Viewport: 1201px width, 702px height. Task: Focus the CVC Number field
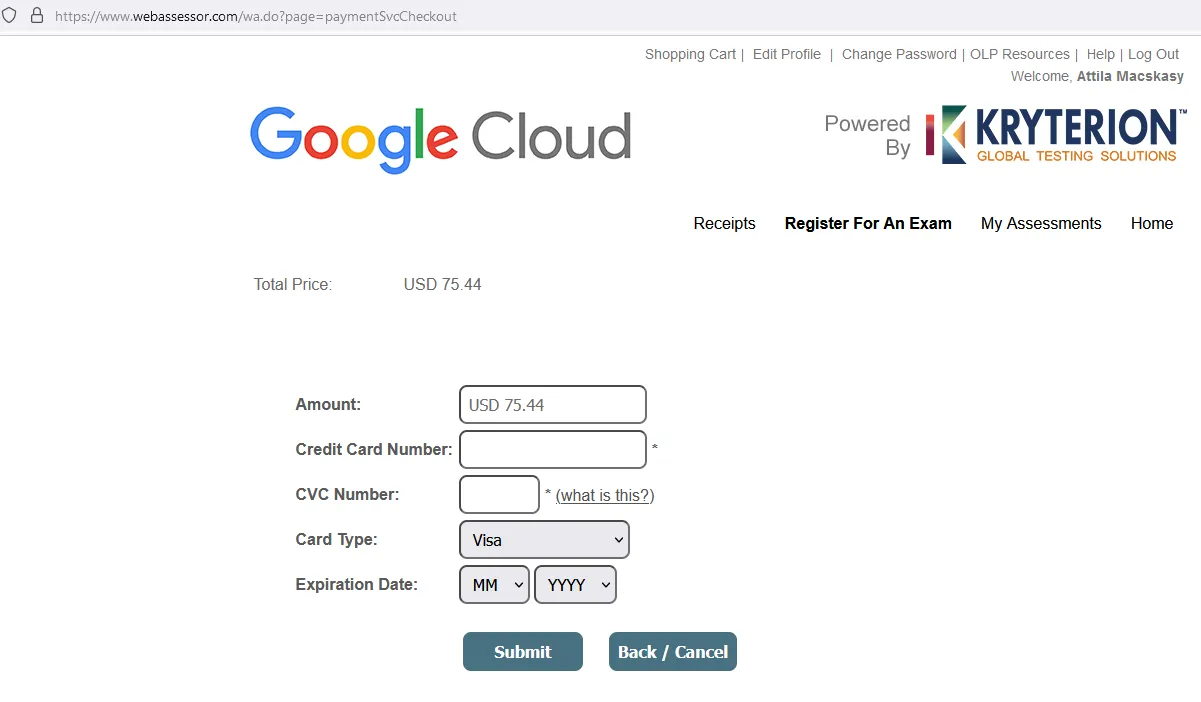coord(499,494)
